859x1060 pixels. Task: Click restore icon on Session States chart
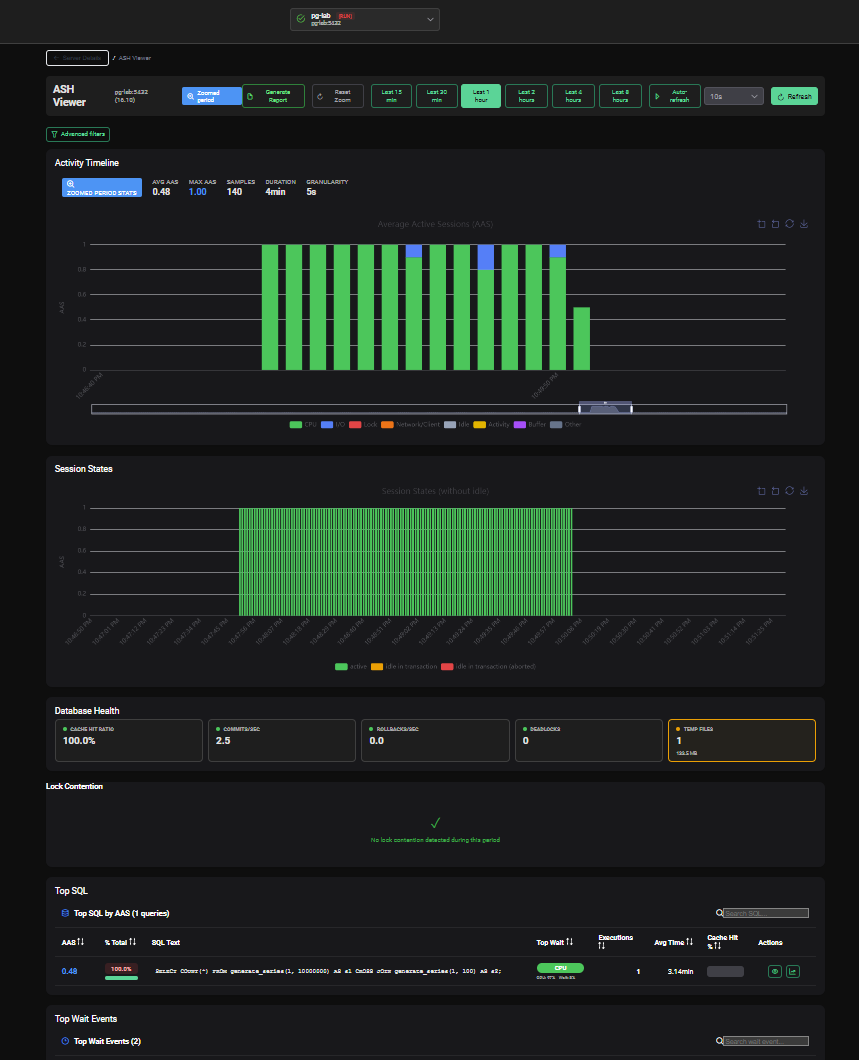pos(789,491)
